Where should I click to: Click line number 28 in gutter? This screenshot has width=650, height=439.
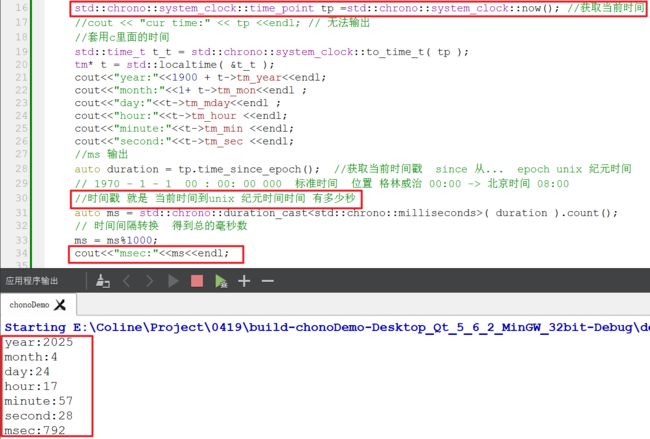tap(22, 169)
